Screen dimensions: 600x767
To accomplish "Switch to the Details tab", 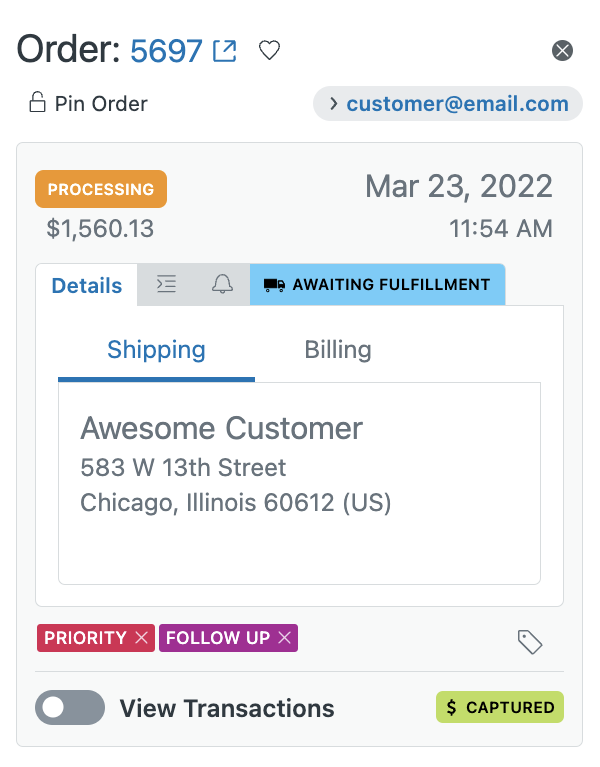I will click(x=87, y=286).
